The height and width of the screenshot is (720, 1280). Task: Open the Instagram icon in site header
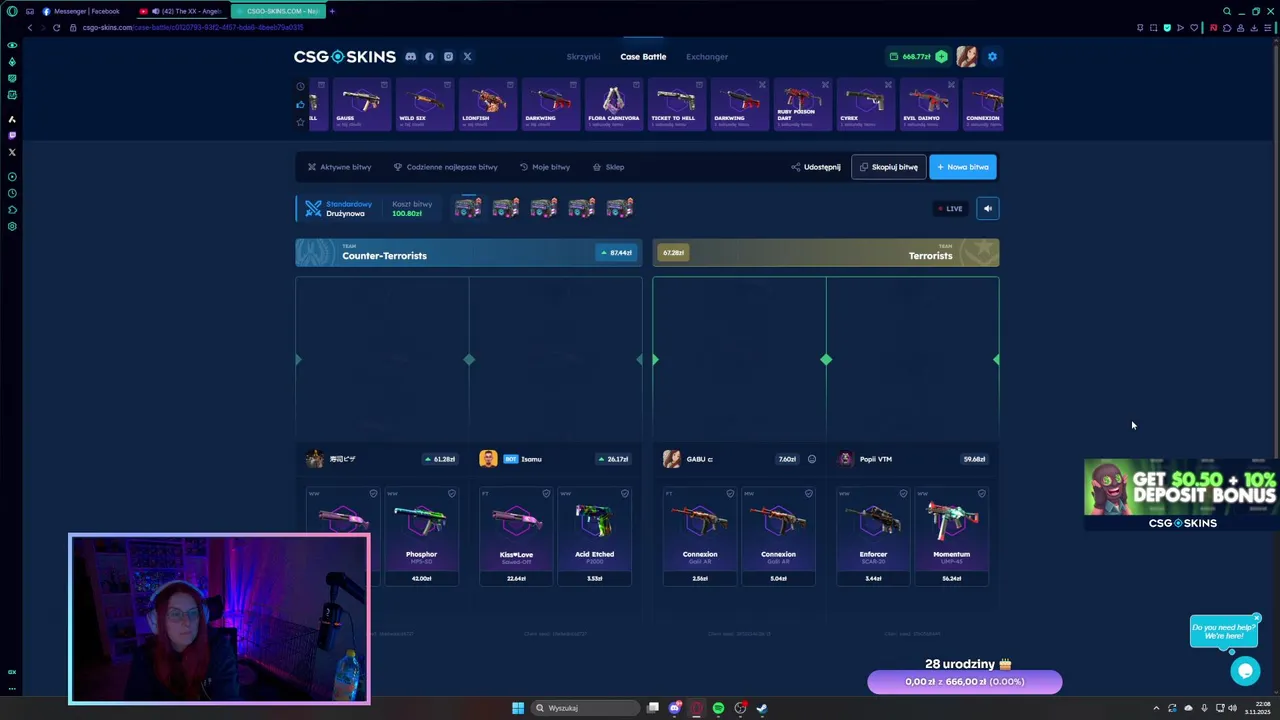click(x=448, y=57)
